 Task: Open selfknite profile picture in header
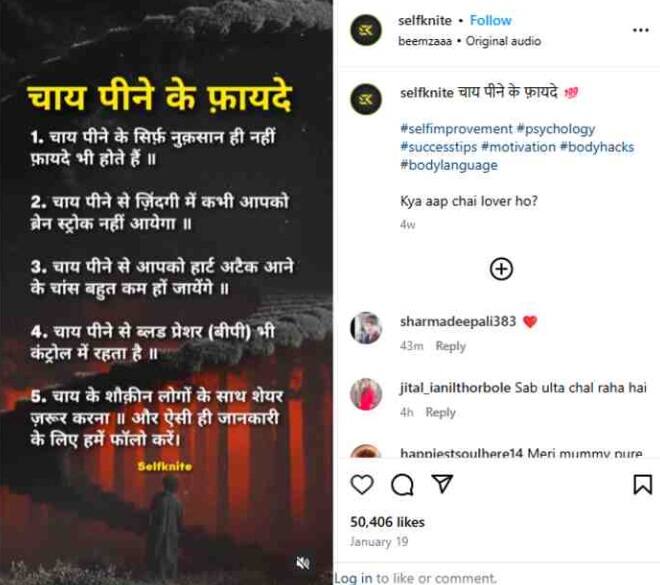pos(366,30)
